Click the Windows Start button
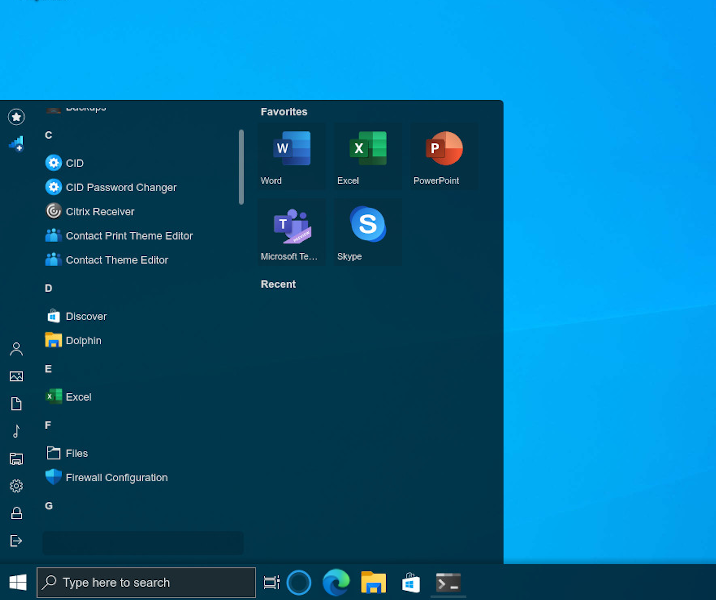 coord(18,582)
